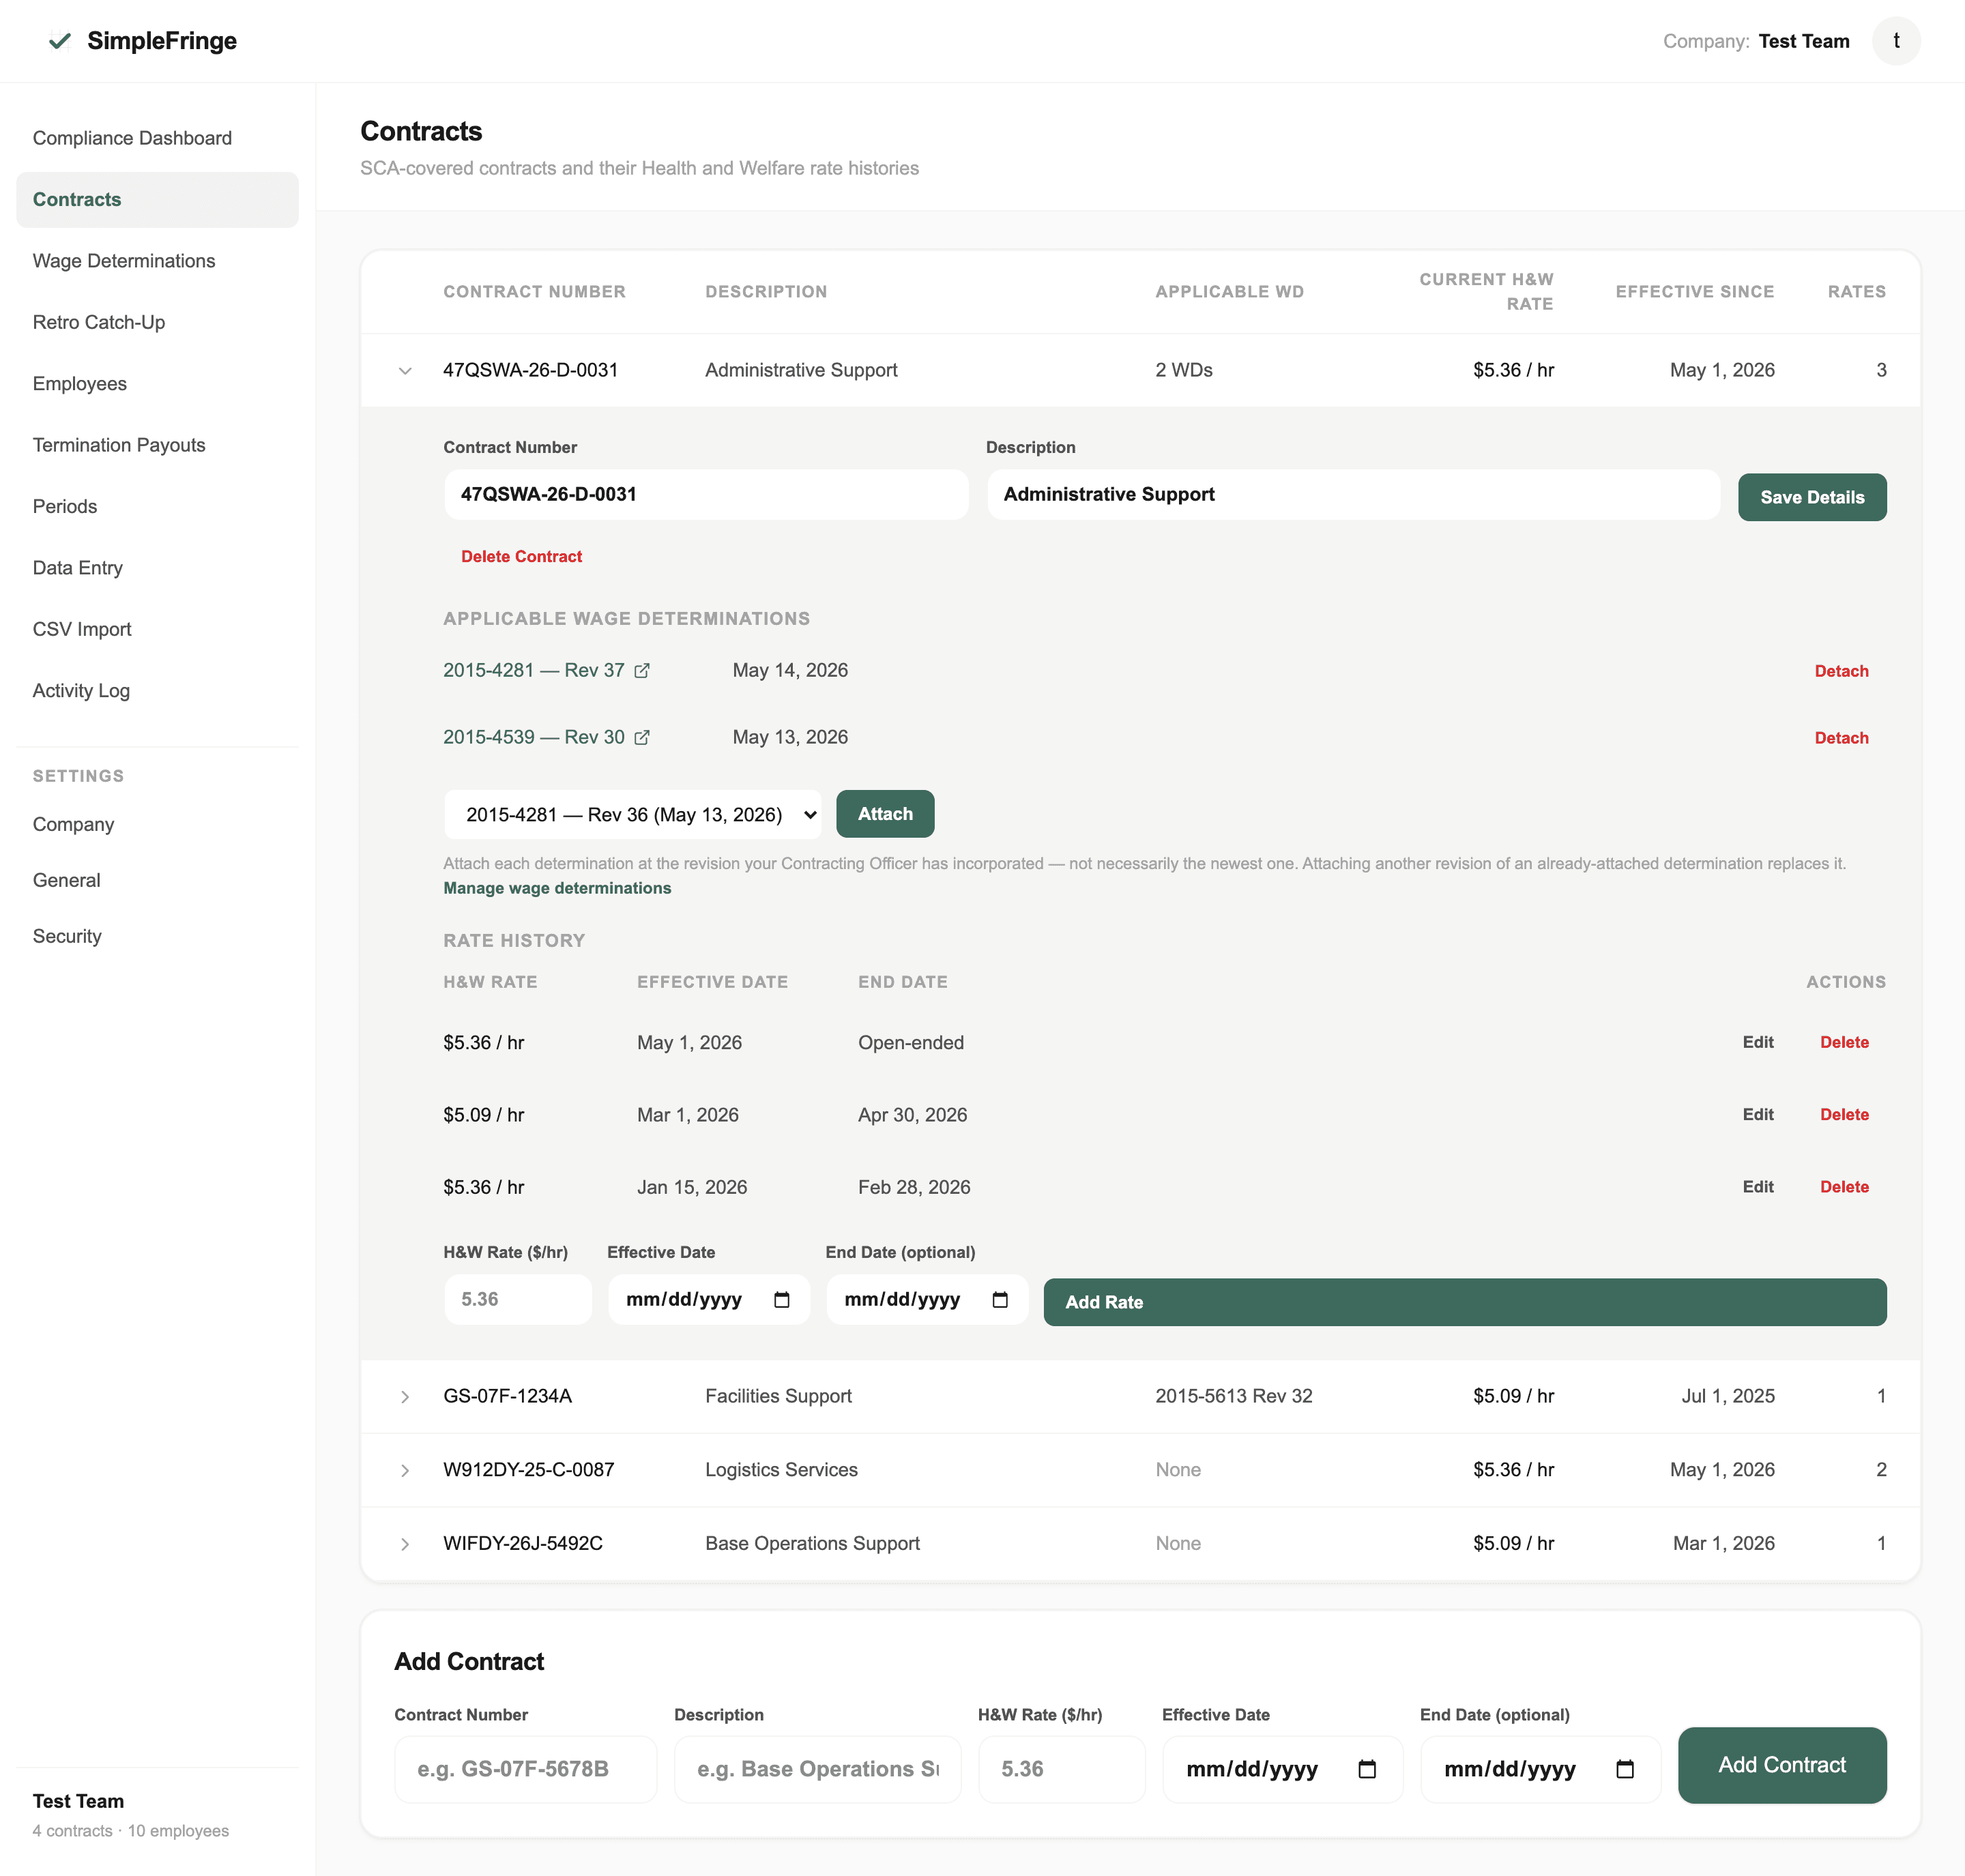Click the Add Rate button
The height and width of the screenshot is (1876, 1965).
coord(1465,1302)
